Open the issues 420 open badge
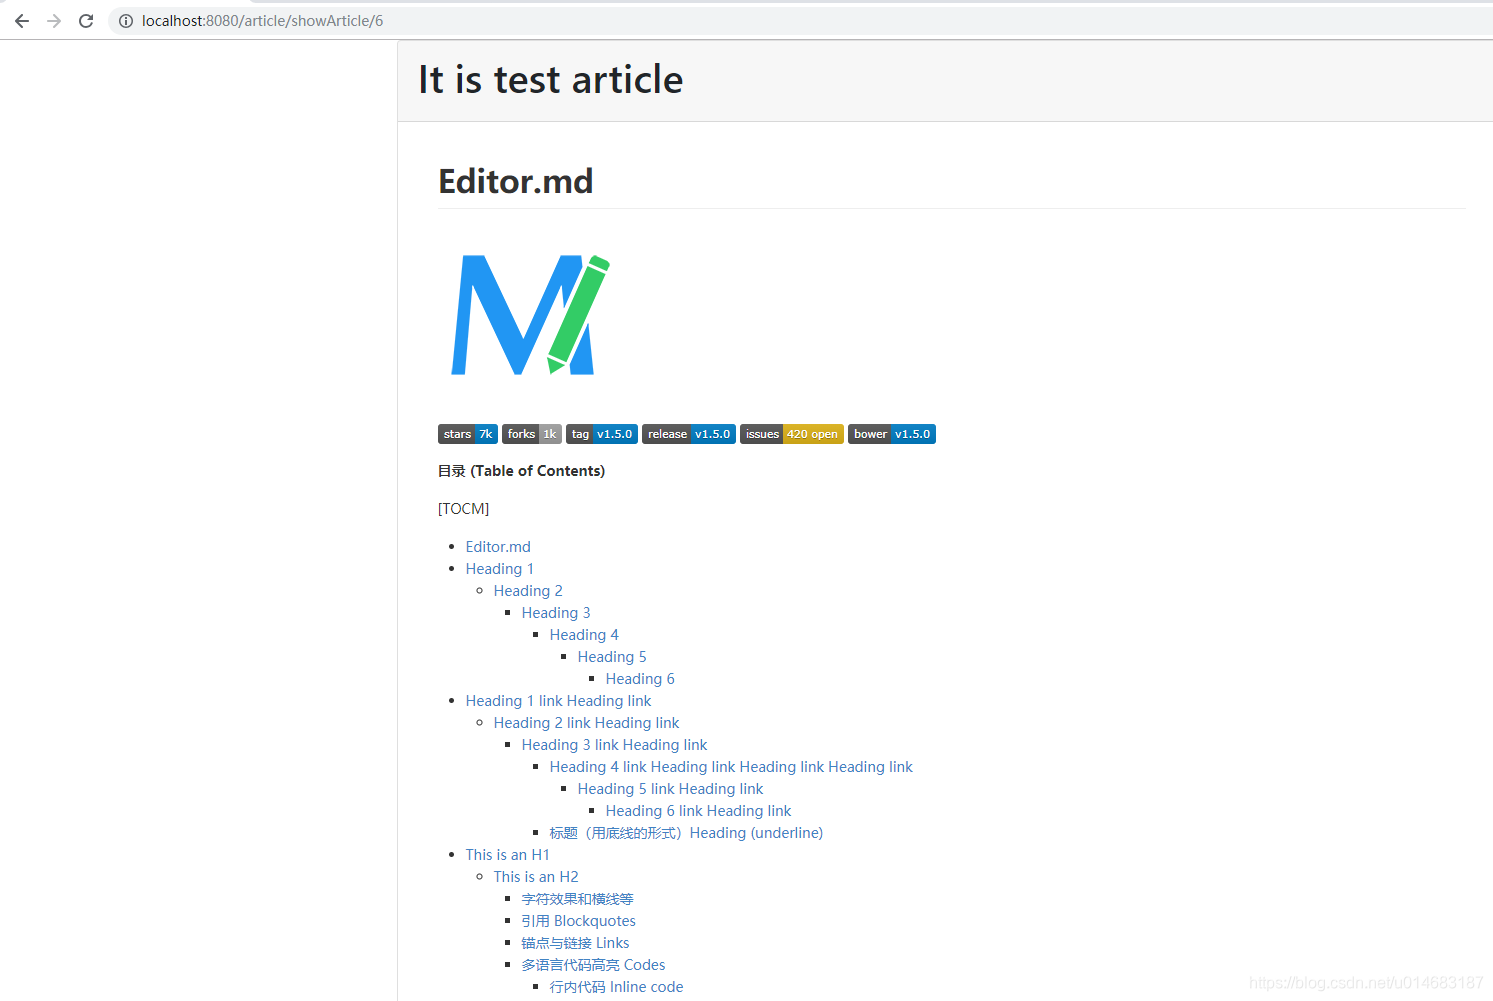 792,434
